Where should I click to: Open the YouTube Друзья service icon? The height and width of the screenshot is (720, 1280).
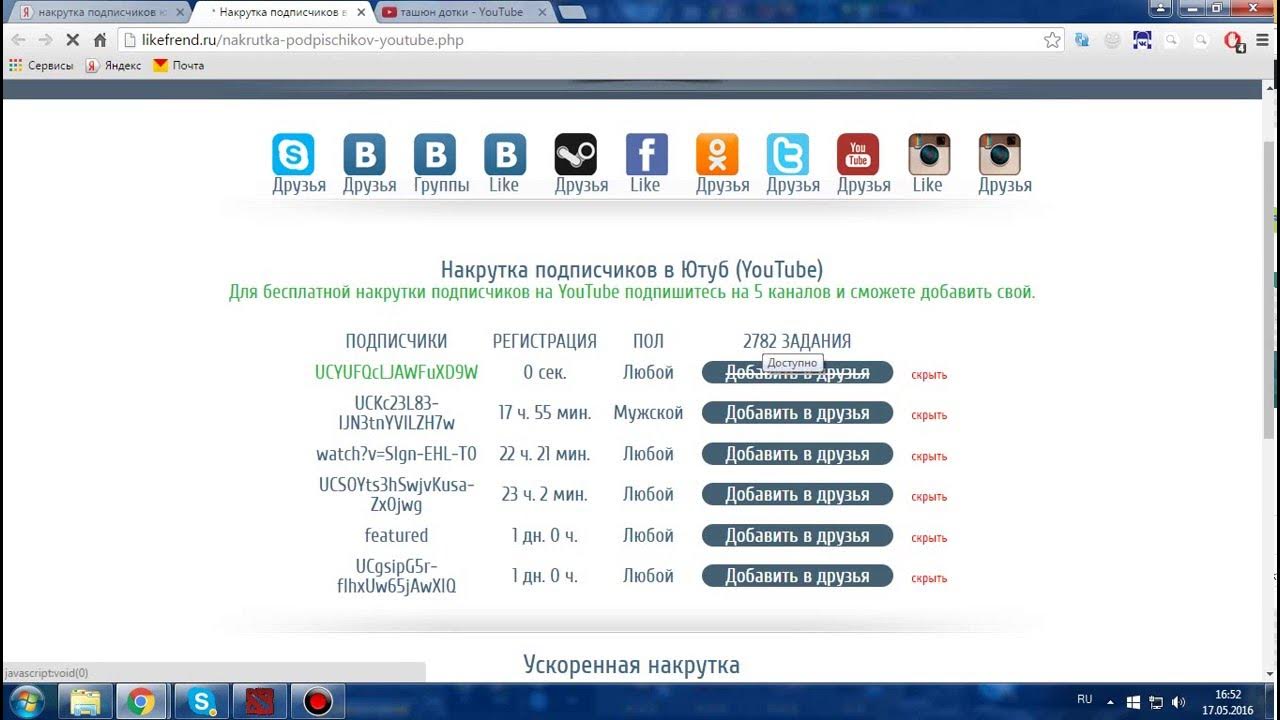pyautogui.click(x=858, y=155)
